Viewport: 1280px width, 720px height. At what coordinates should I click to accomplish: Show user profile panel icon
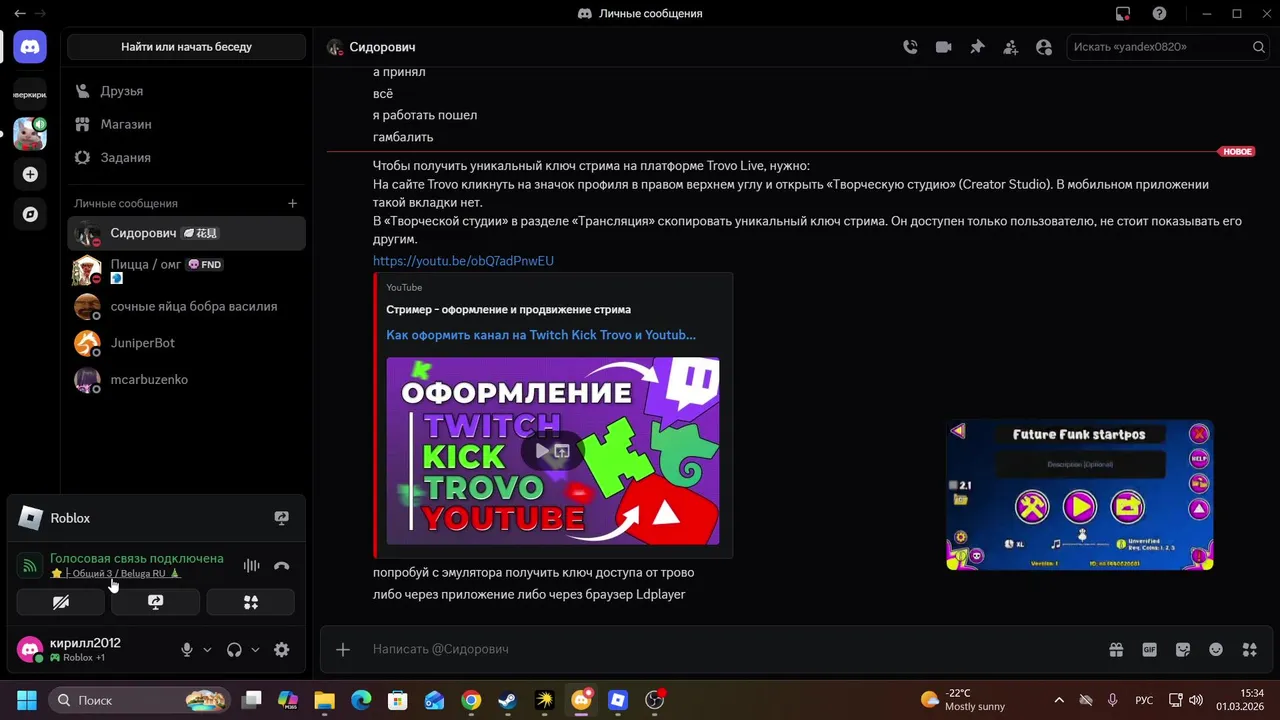pos(1044,47)
